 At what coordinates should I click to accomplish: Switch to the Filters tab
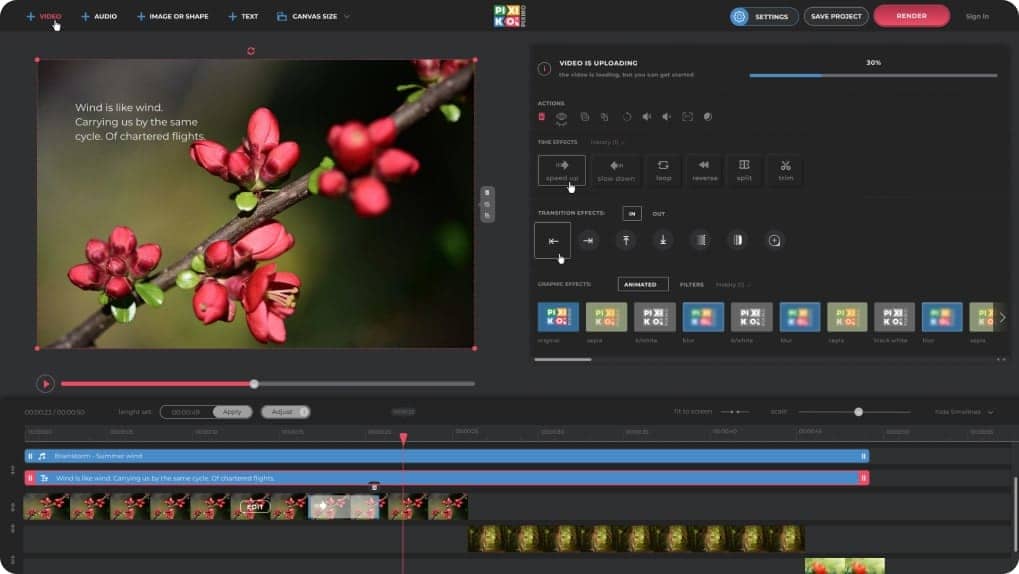coord(692,284)
